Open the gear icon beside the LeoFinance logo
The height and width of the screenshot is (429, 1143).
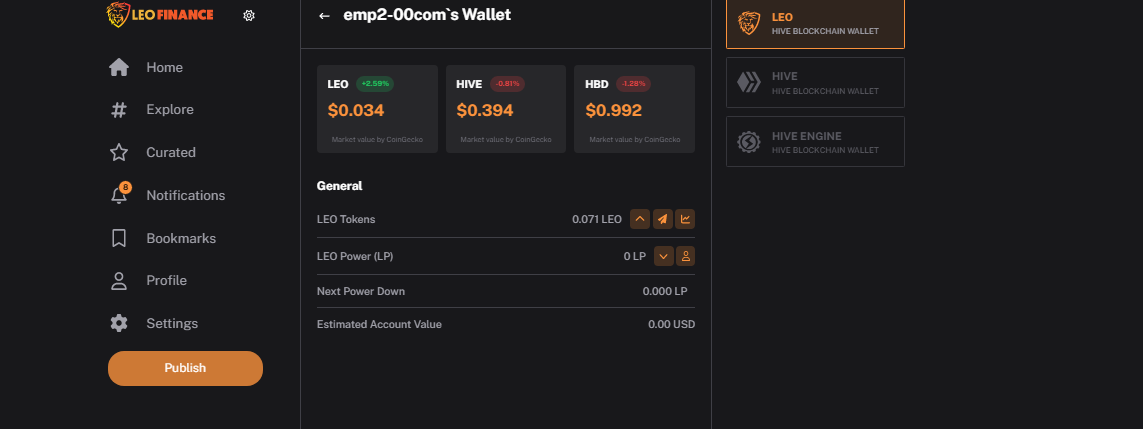(249, 15)
